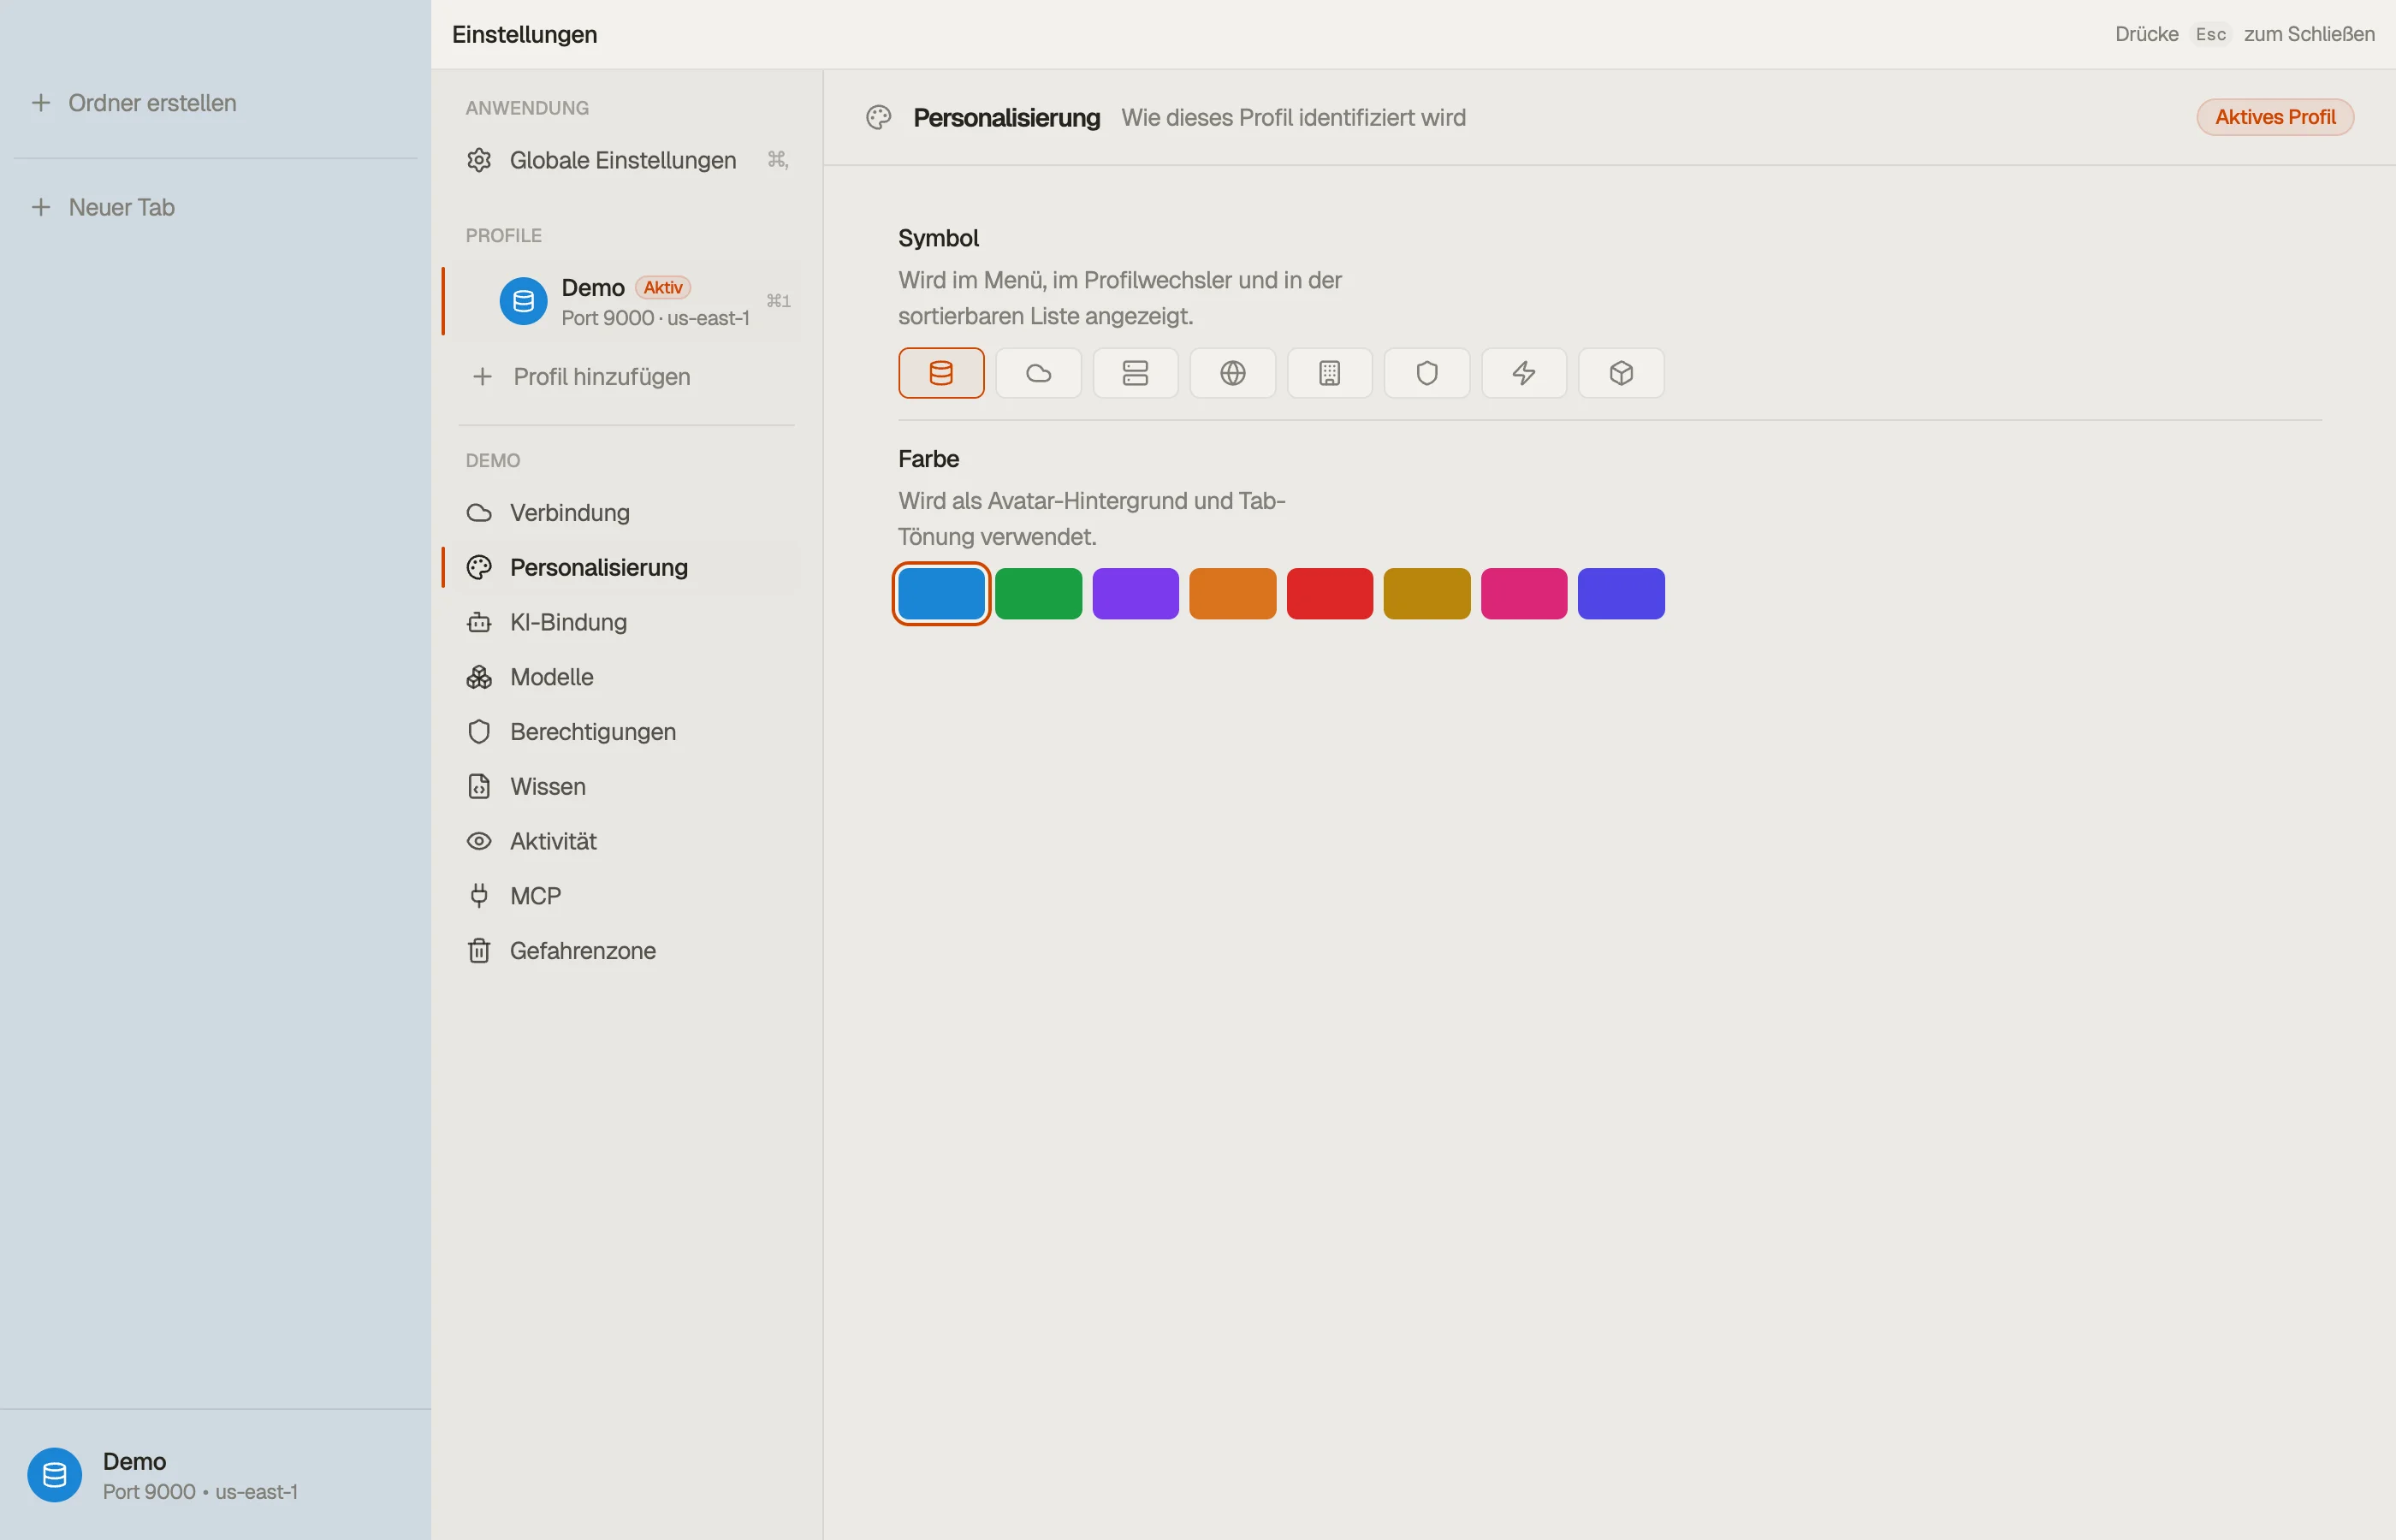Set profile color to pink
Viewport: 2396px width, 1540px height.
tap(1523, 594)
